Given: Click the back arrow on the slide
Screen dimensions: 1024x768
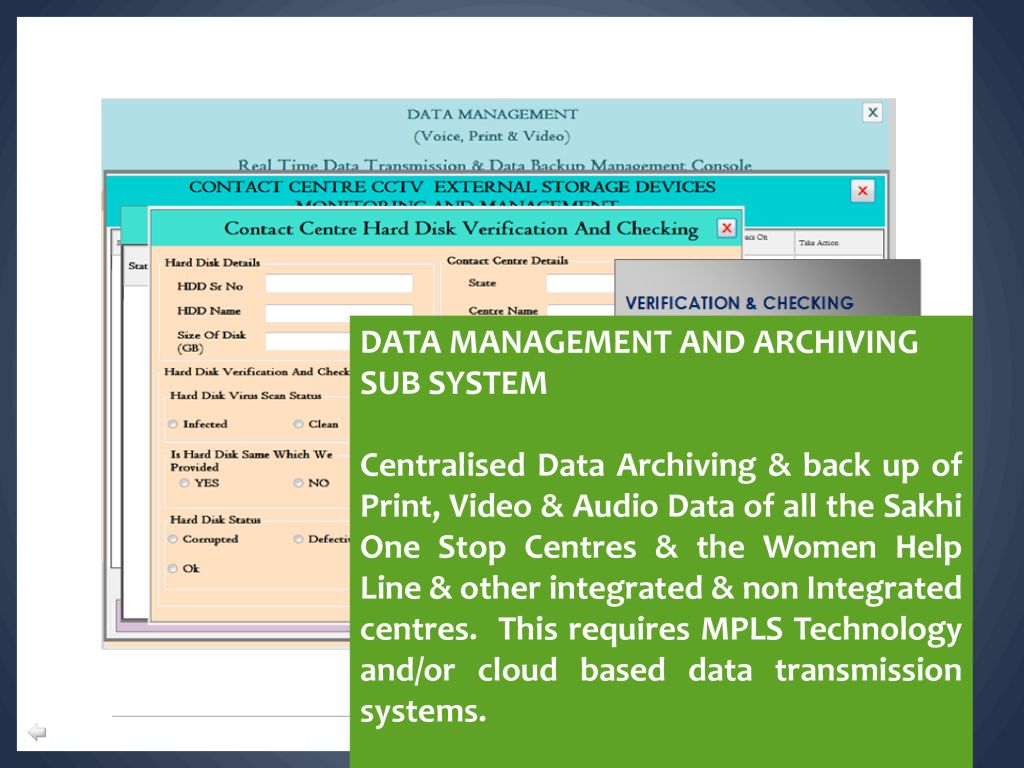Looking at the screenshot, I should [37, 733].
